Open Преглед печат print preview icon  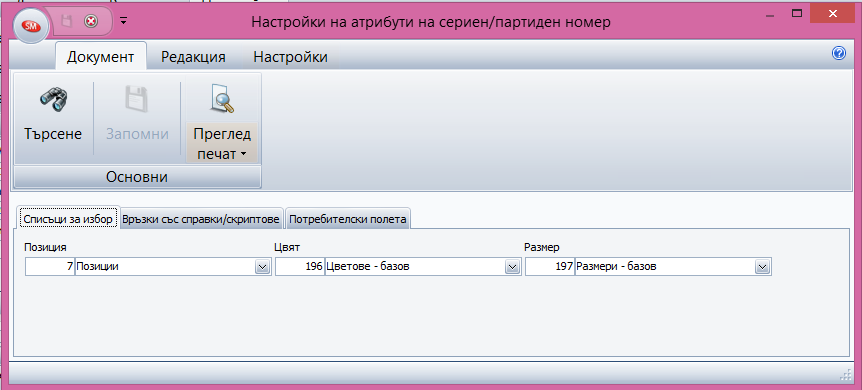pos(222,98)
